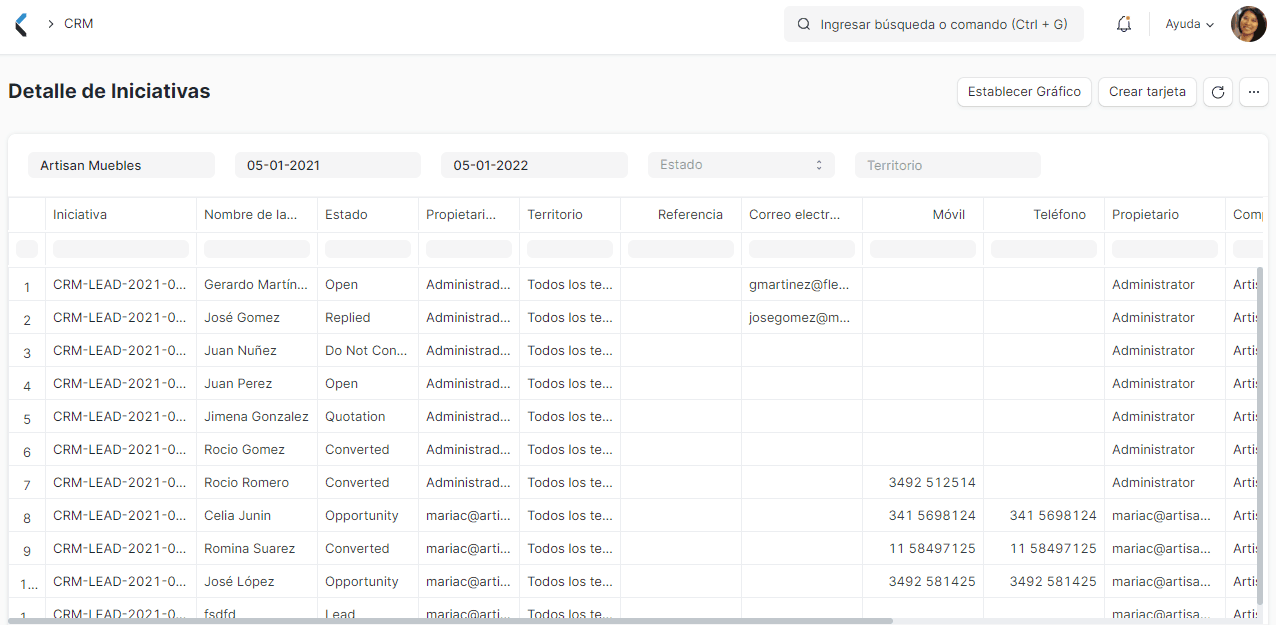The image size is (1276, 625).
Task: Click the ERPNext logo icon
Action: tap(21, 24)
